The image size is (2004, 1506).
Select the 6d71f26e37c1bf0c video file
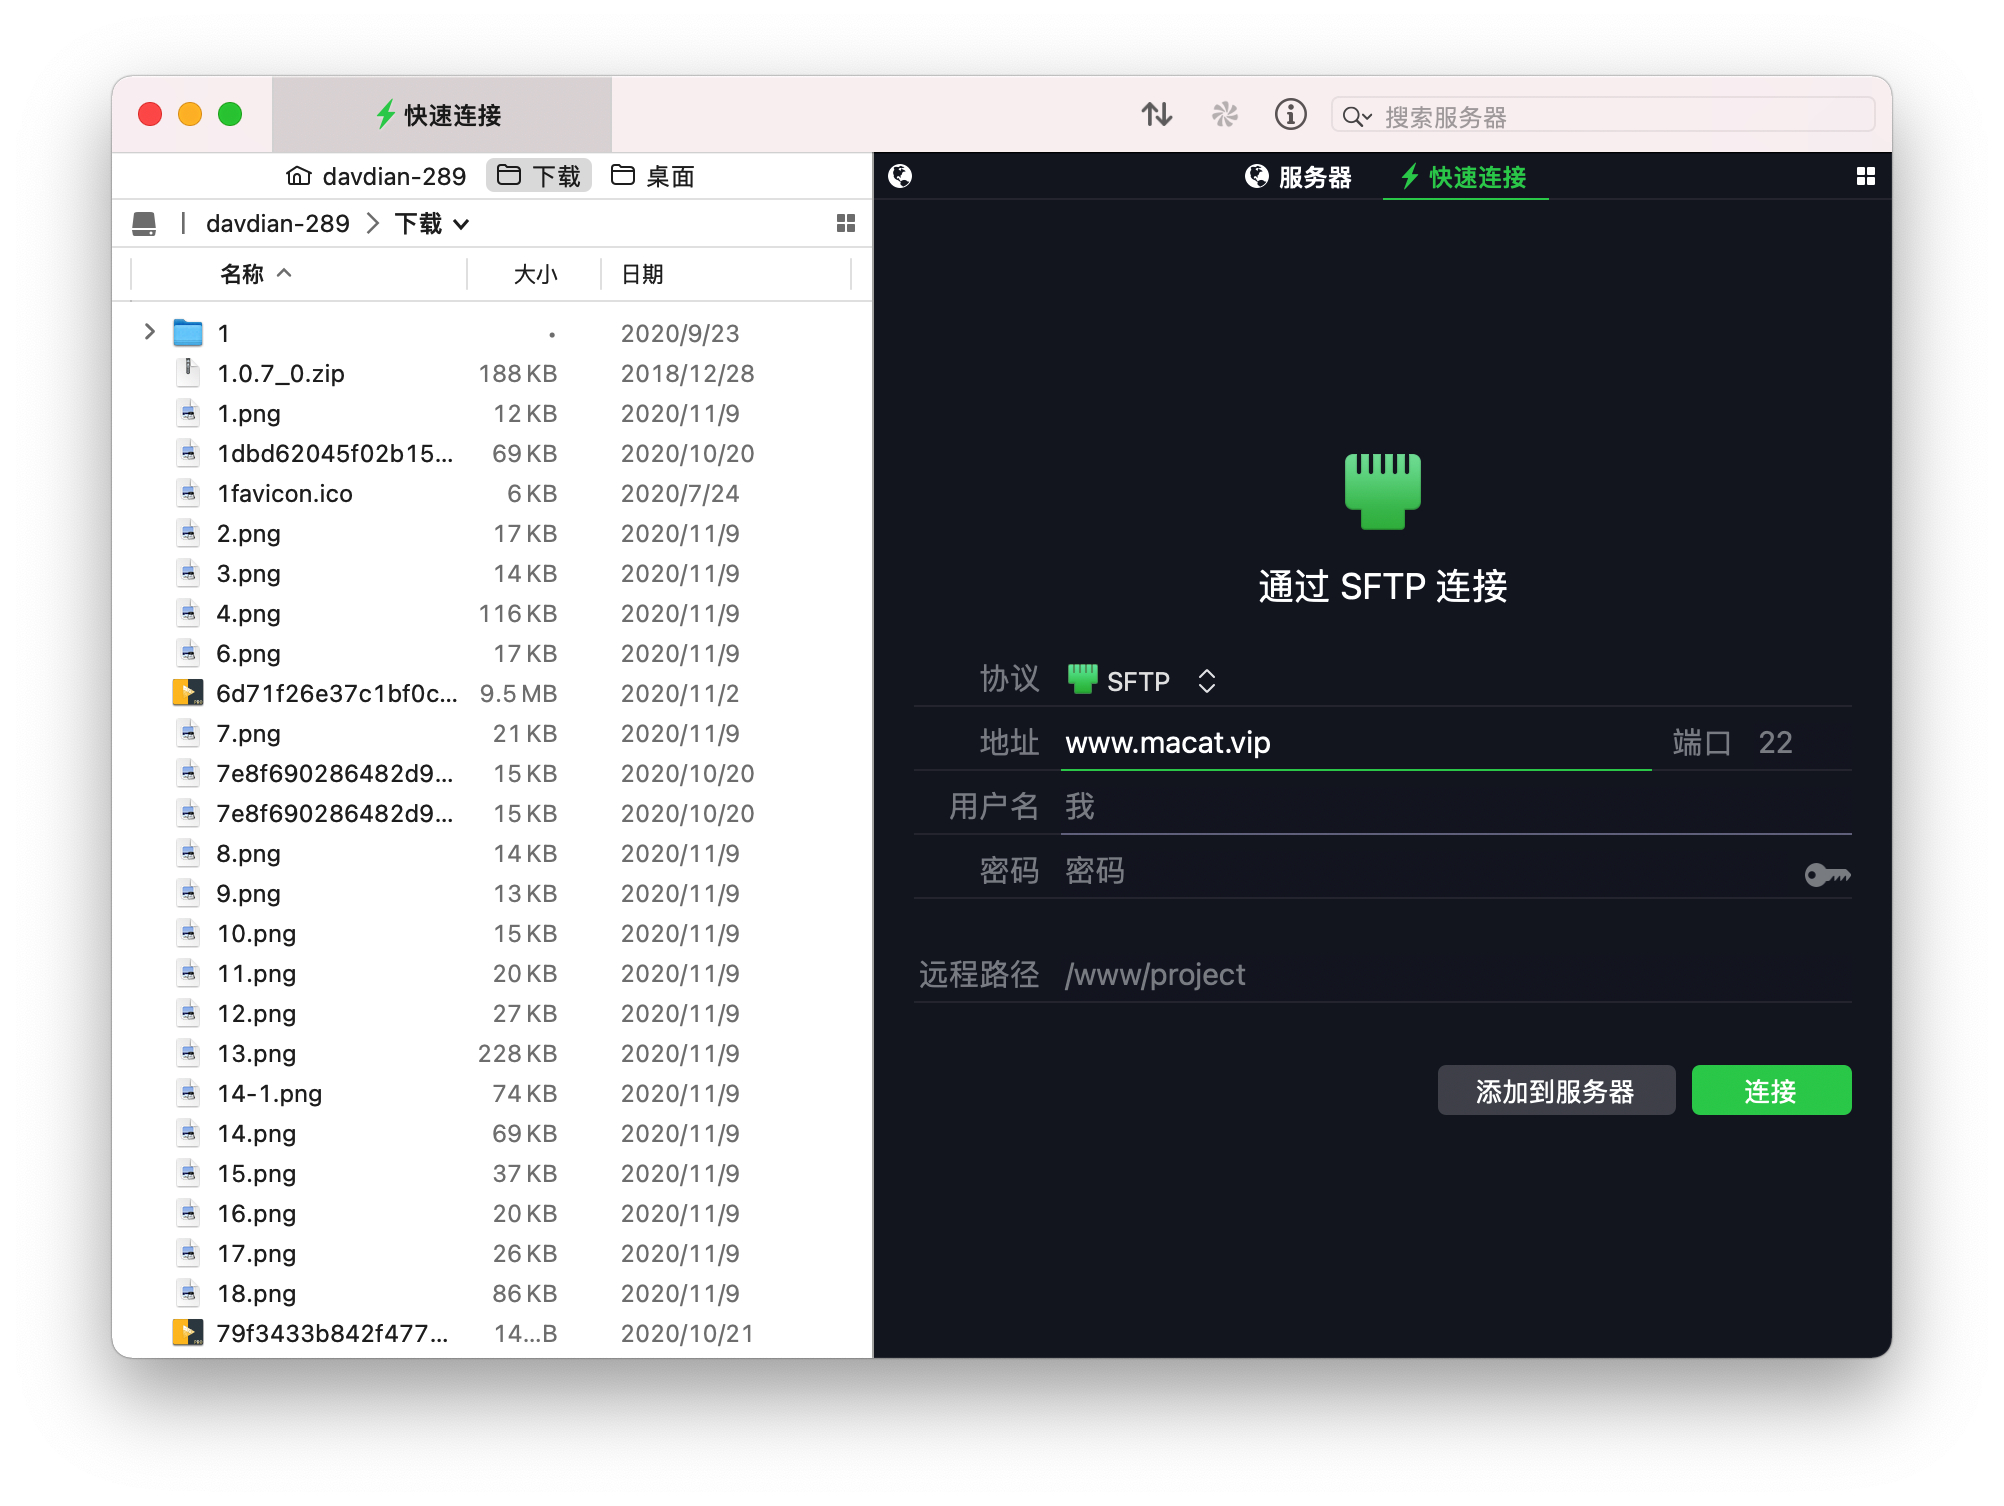(336, 693)
